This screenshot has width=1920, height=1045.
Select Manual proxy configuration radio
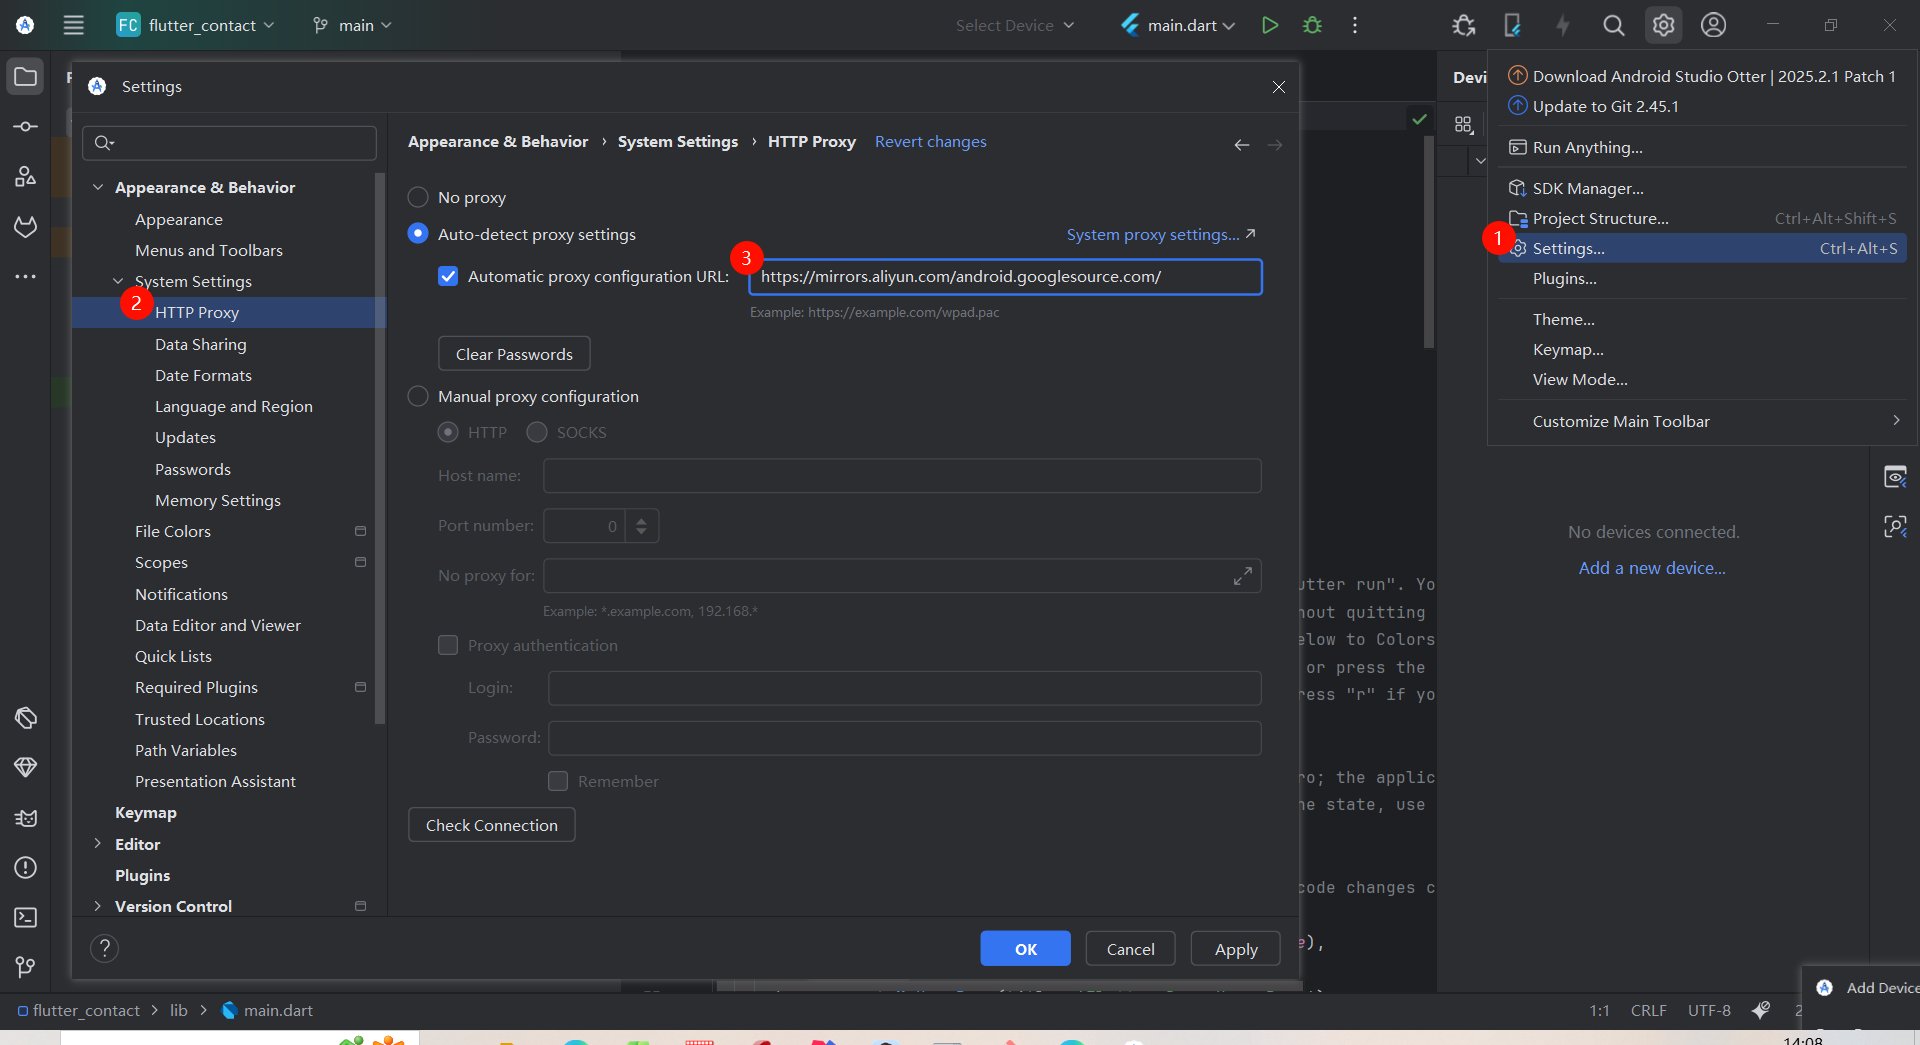pos(418,396)
